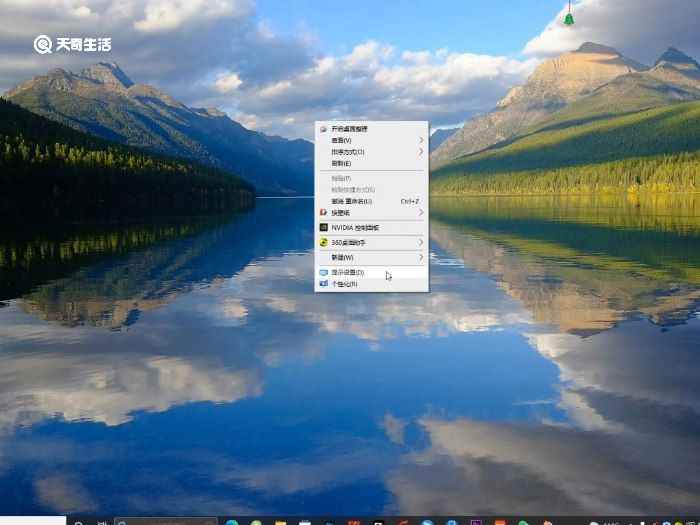Select the 粘贴(P) menu entry
700x525 pixels.
341,178
